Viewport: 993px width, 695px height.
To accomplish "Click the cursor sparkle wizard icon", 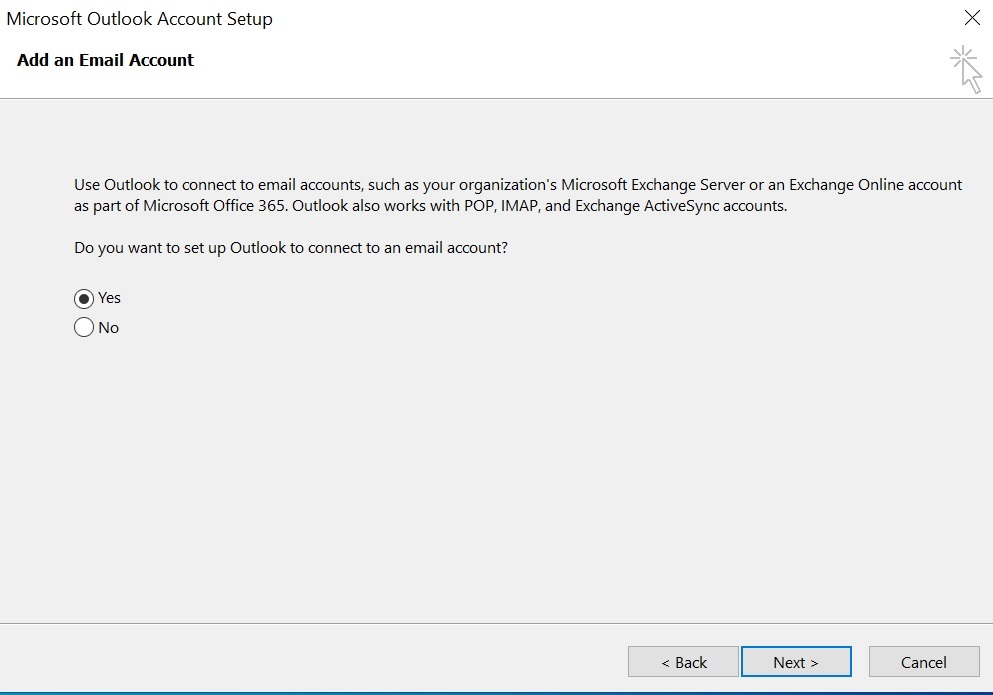I will point(966,69).
